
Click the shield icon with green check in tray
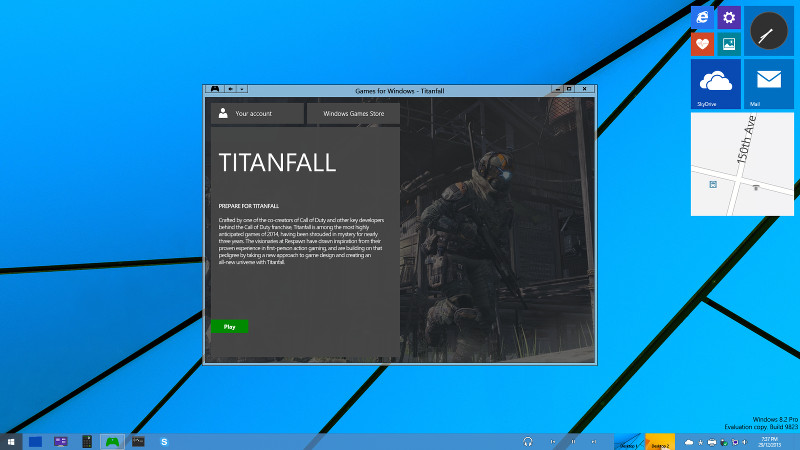coord(723,442)
